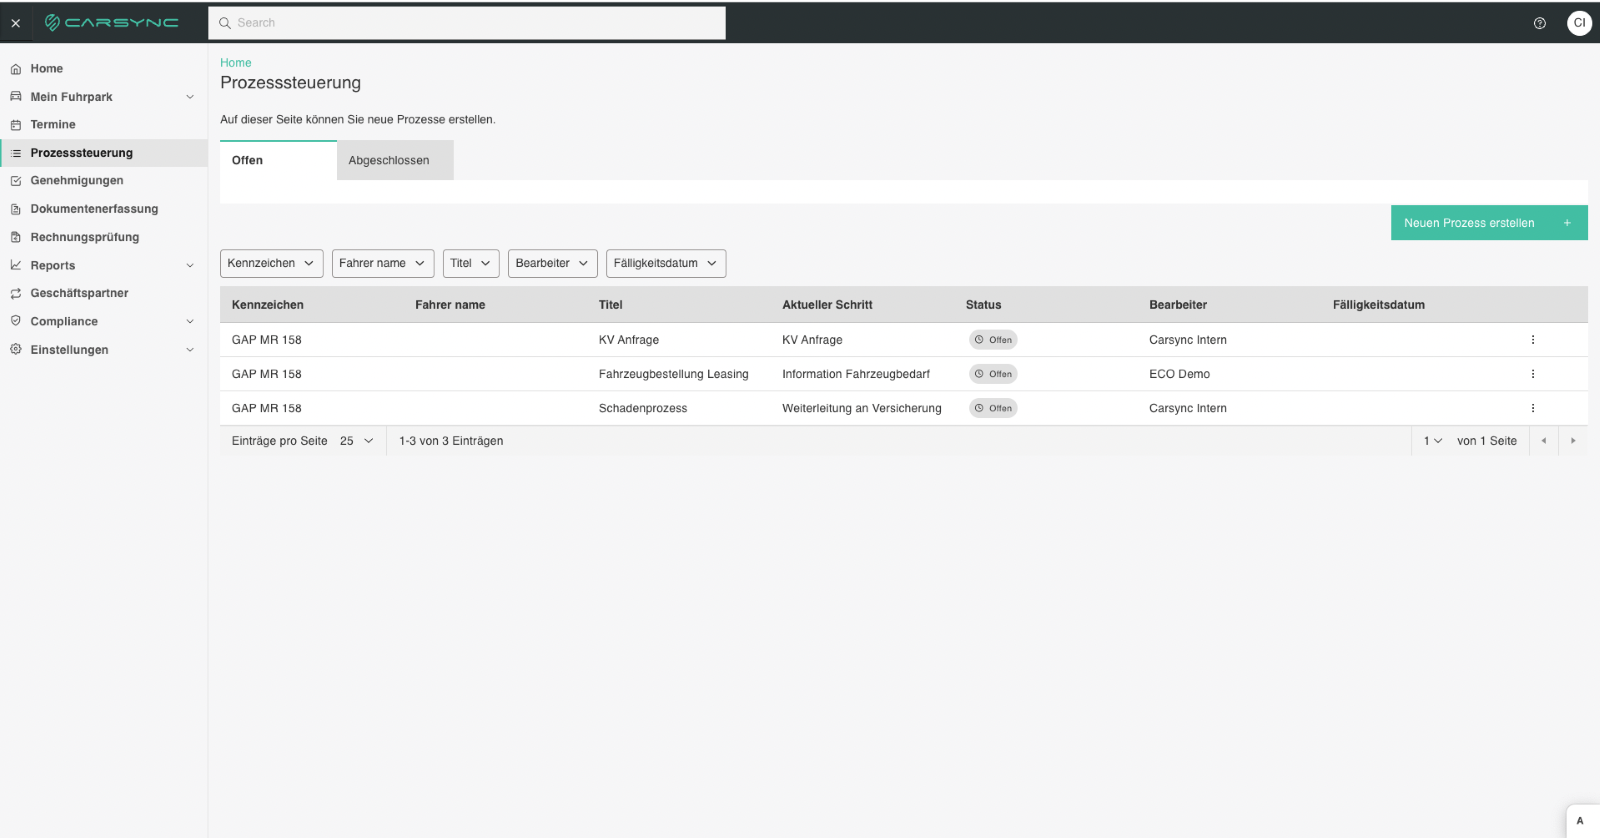Click the search magnifier icon
The height and width of the screenshot is (838, 1600).
pyautogui.click(x=225, y=23)
